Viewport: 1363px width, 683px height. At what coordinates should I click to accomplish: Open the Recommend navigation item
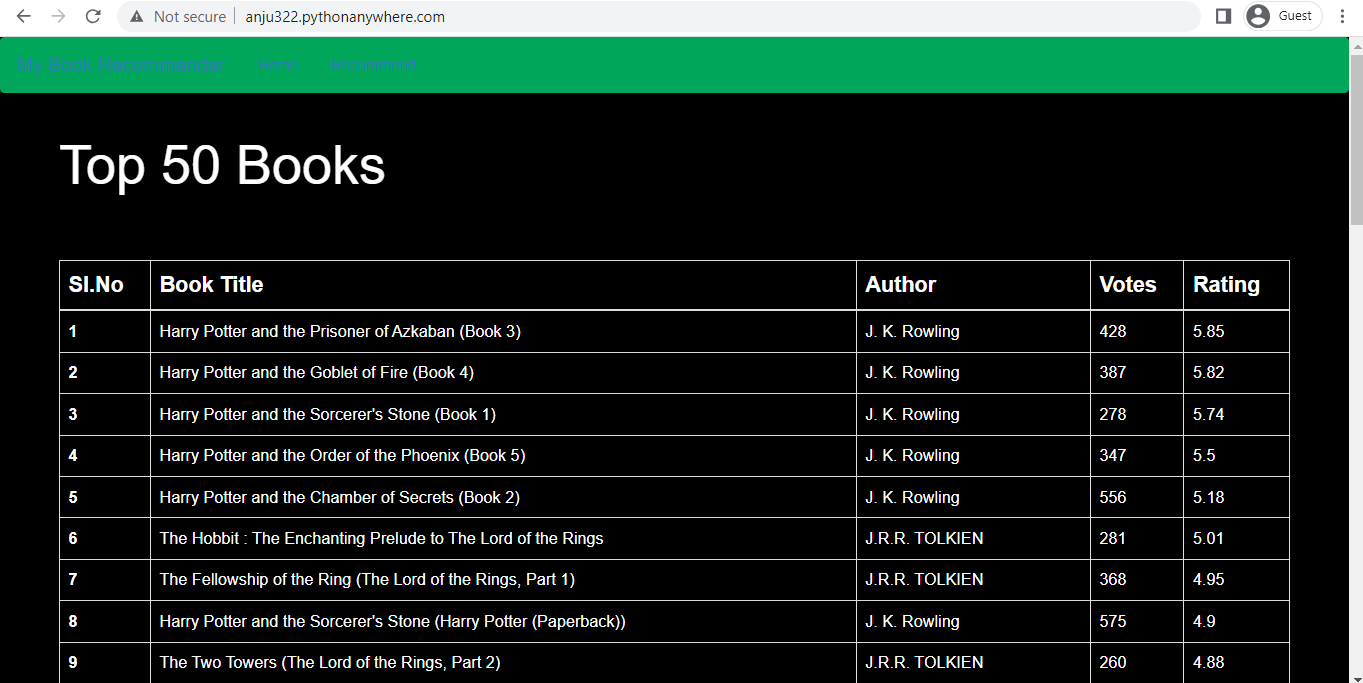click(372, 65)
